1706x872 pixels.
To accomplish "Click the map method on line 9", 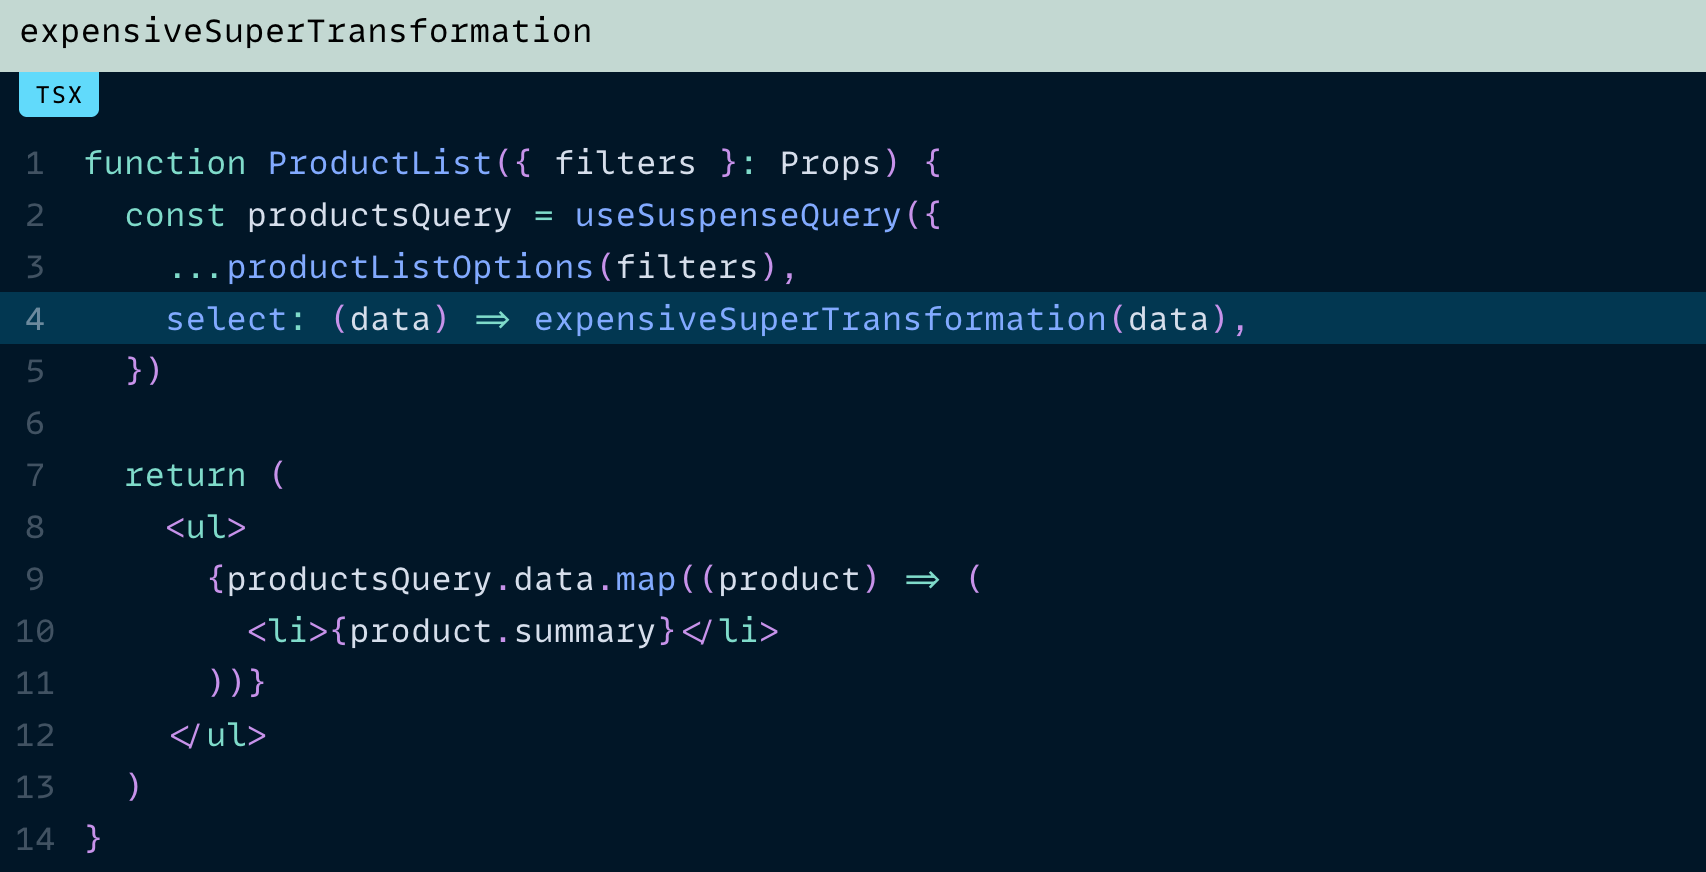I will click(645, 579).
